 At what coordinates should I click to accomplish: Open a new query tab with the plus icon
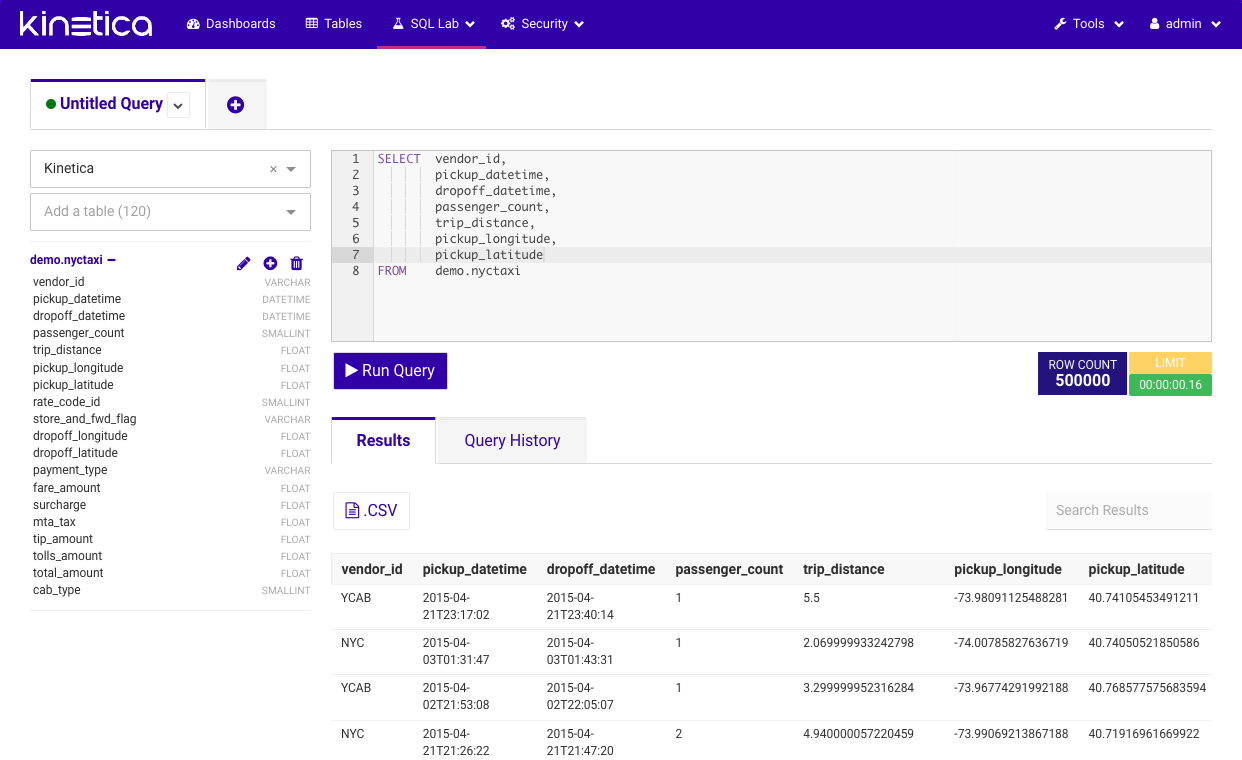coord(236,103)
